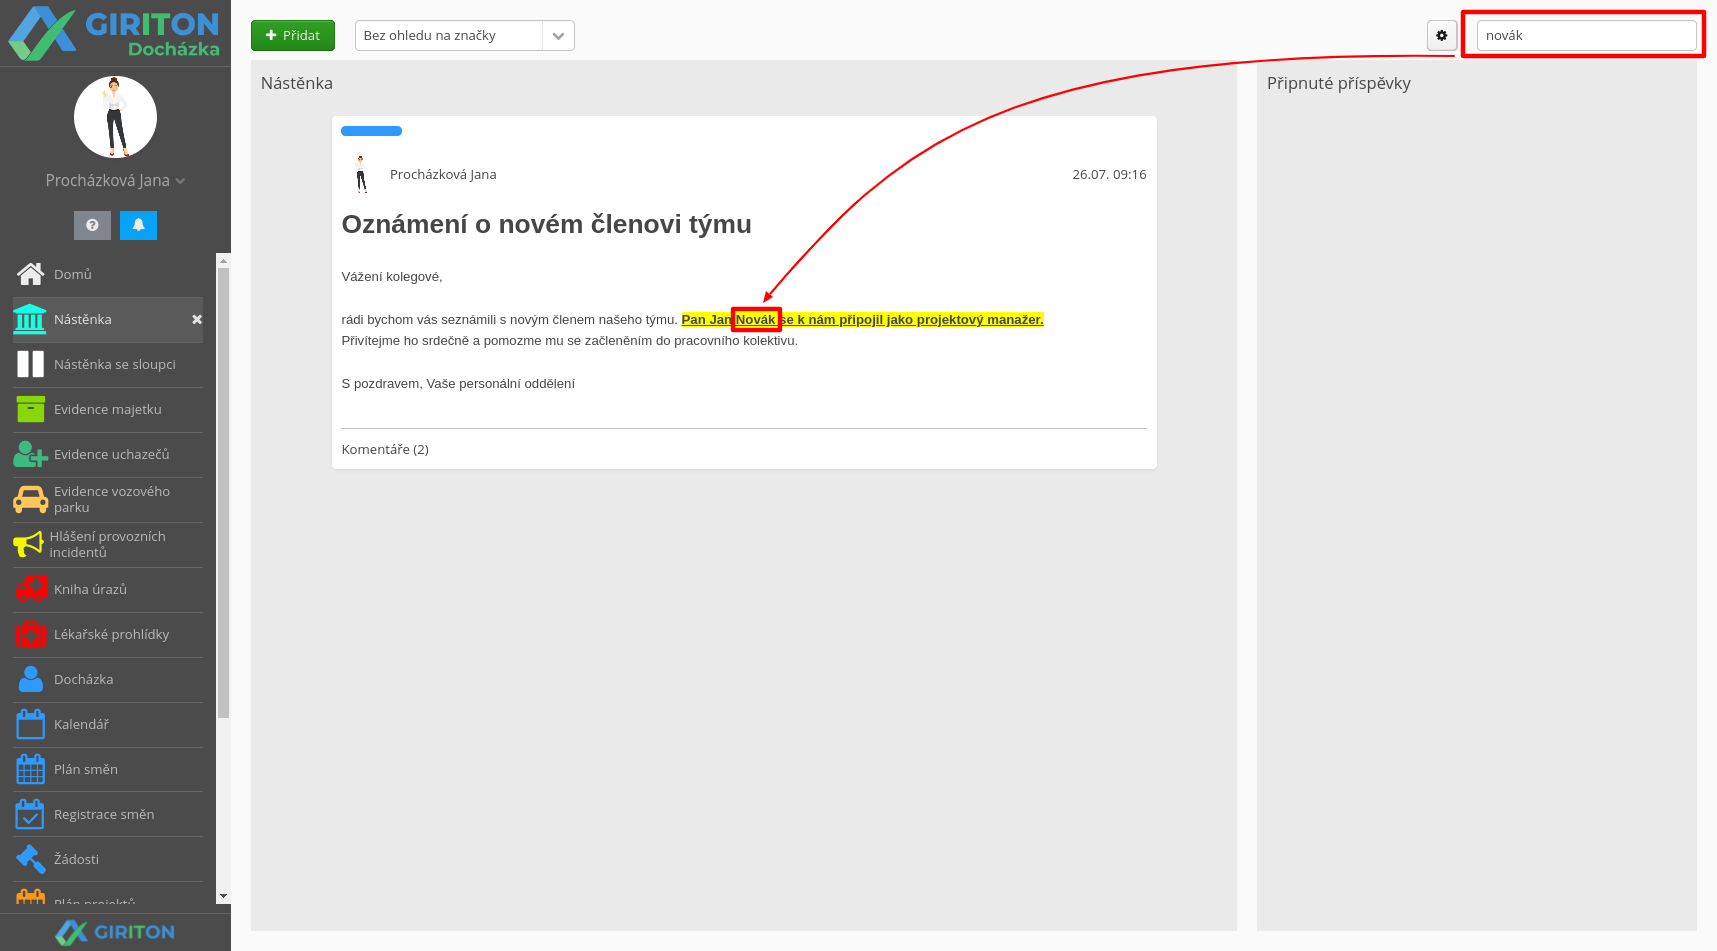Viewport: 1717px width, 951px height.
Task: Click the sidebar scrollbar down arrow
Action: coord(223,896)
